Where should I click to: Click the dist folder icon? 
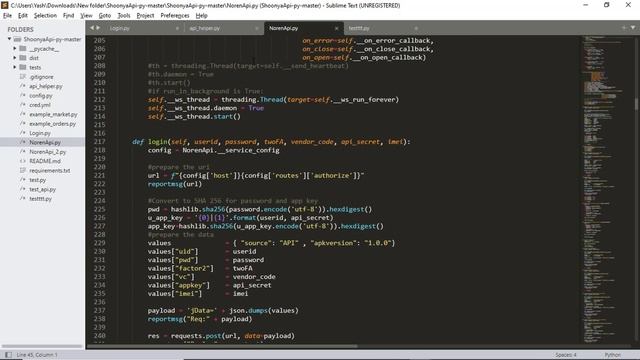(23, 58)
